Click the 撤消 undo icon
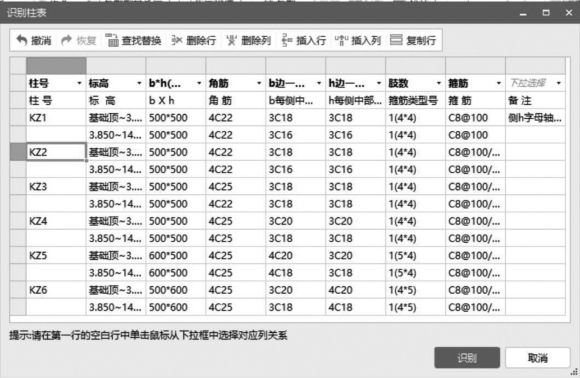The image size is (580, 378). coord(22,40)
